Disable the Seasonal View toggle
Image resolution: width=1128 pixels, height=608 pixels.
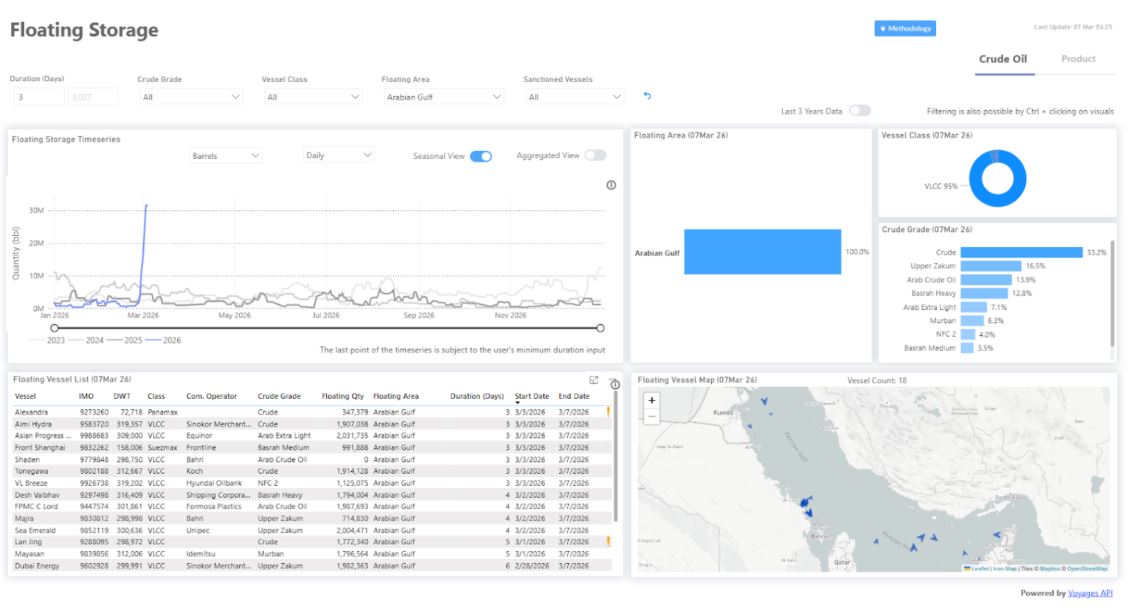tap(480, 156)
